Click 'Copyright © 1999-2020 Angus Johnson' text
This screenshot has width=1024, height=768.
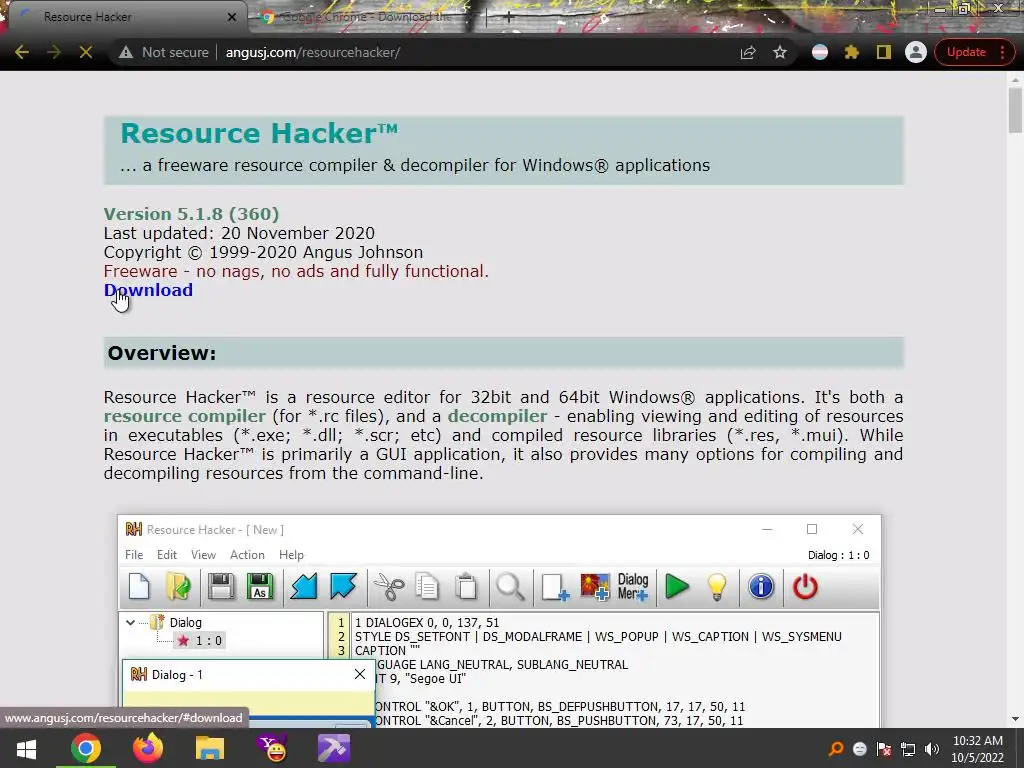tap(263, 252)
